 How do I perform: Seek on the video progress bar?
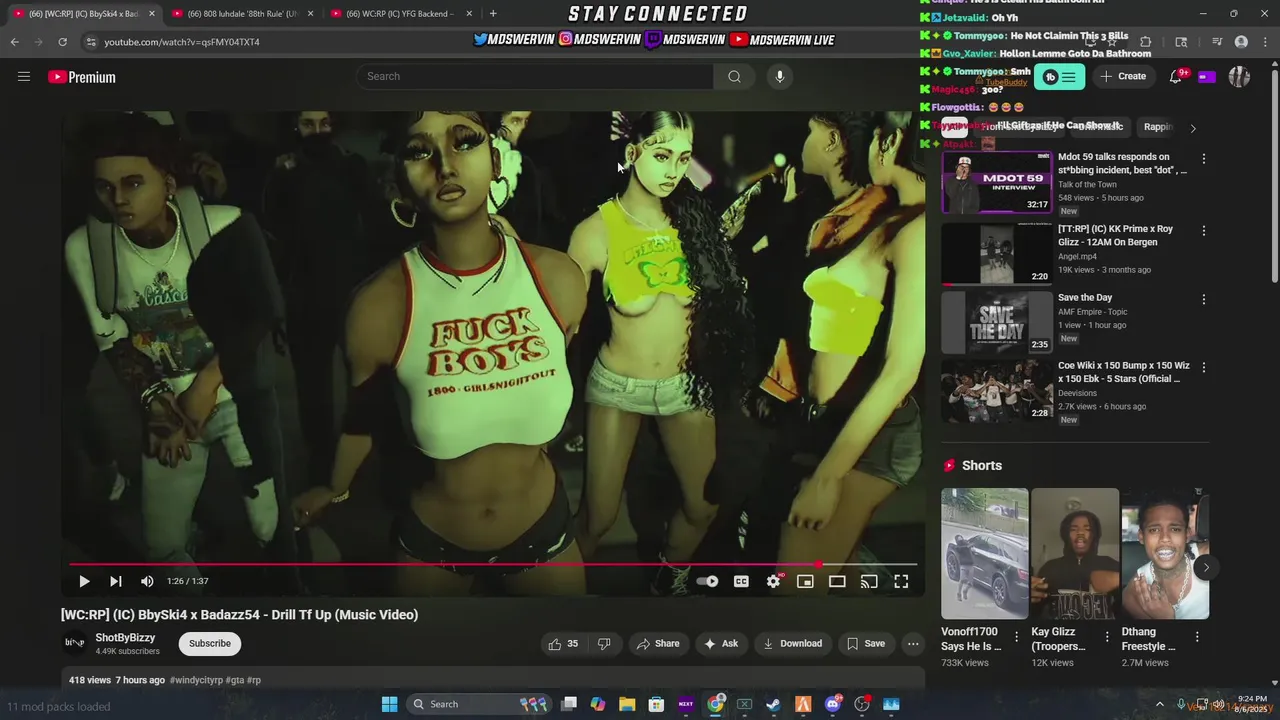[x=493, y=565]
